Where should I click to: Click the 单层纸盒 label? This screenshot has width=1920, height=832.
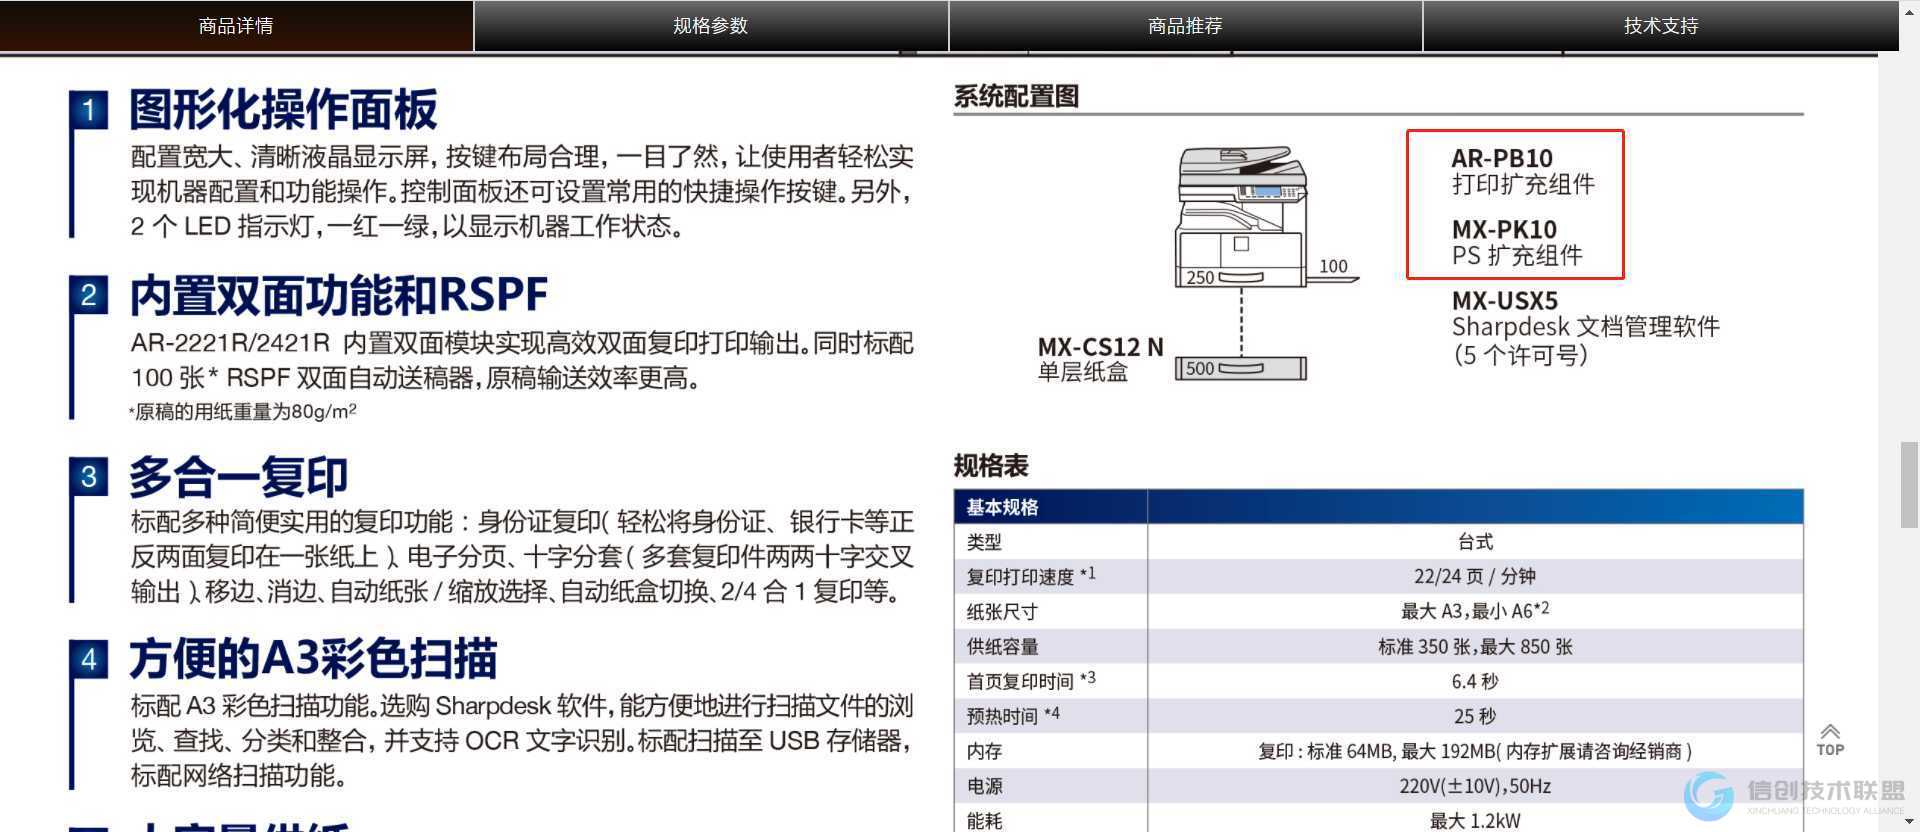(x=1083, y=372)
